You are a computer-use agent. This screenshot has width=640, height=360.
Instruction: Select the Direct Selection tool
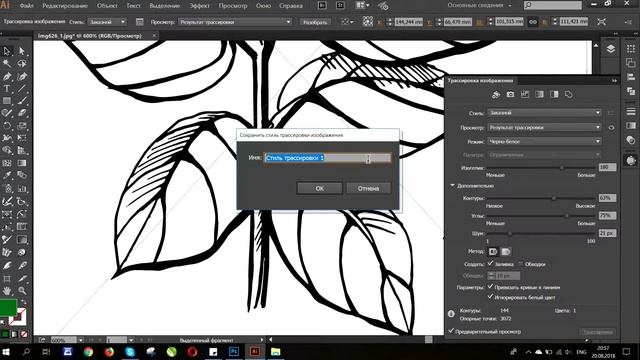[x=22, y=51]
